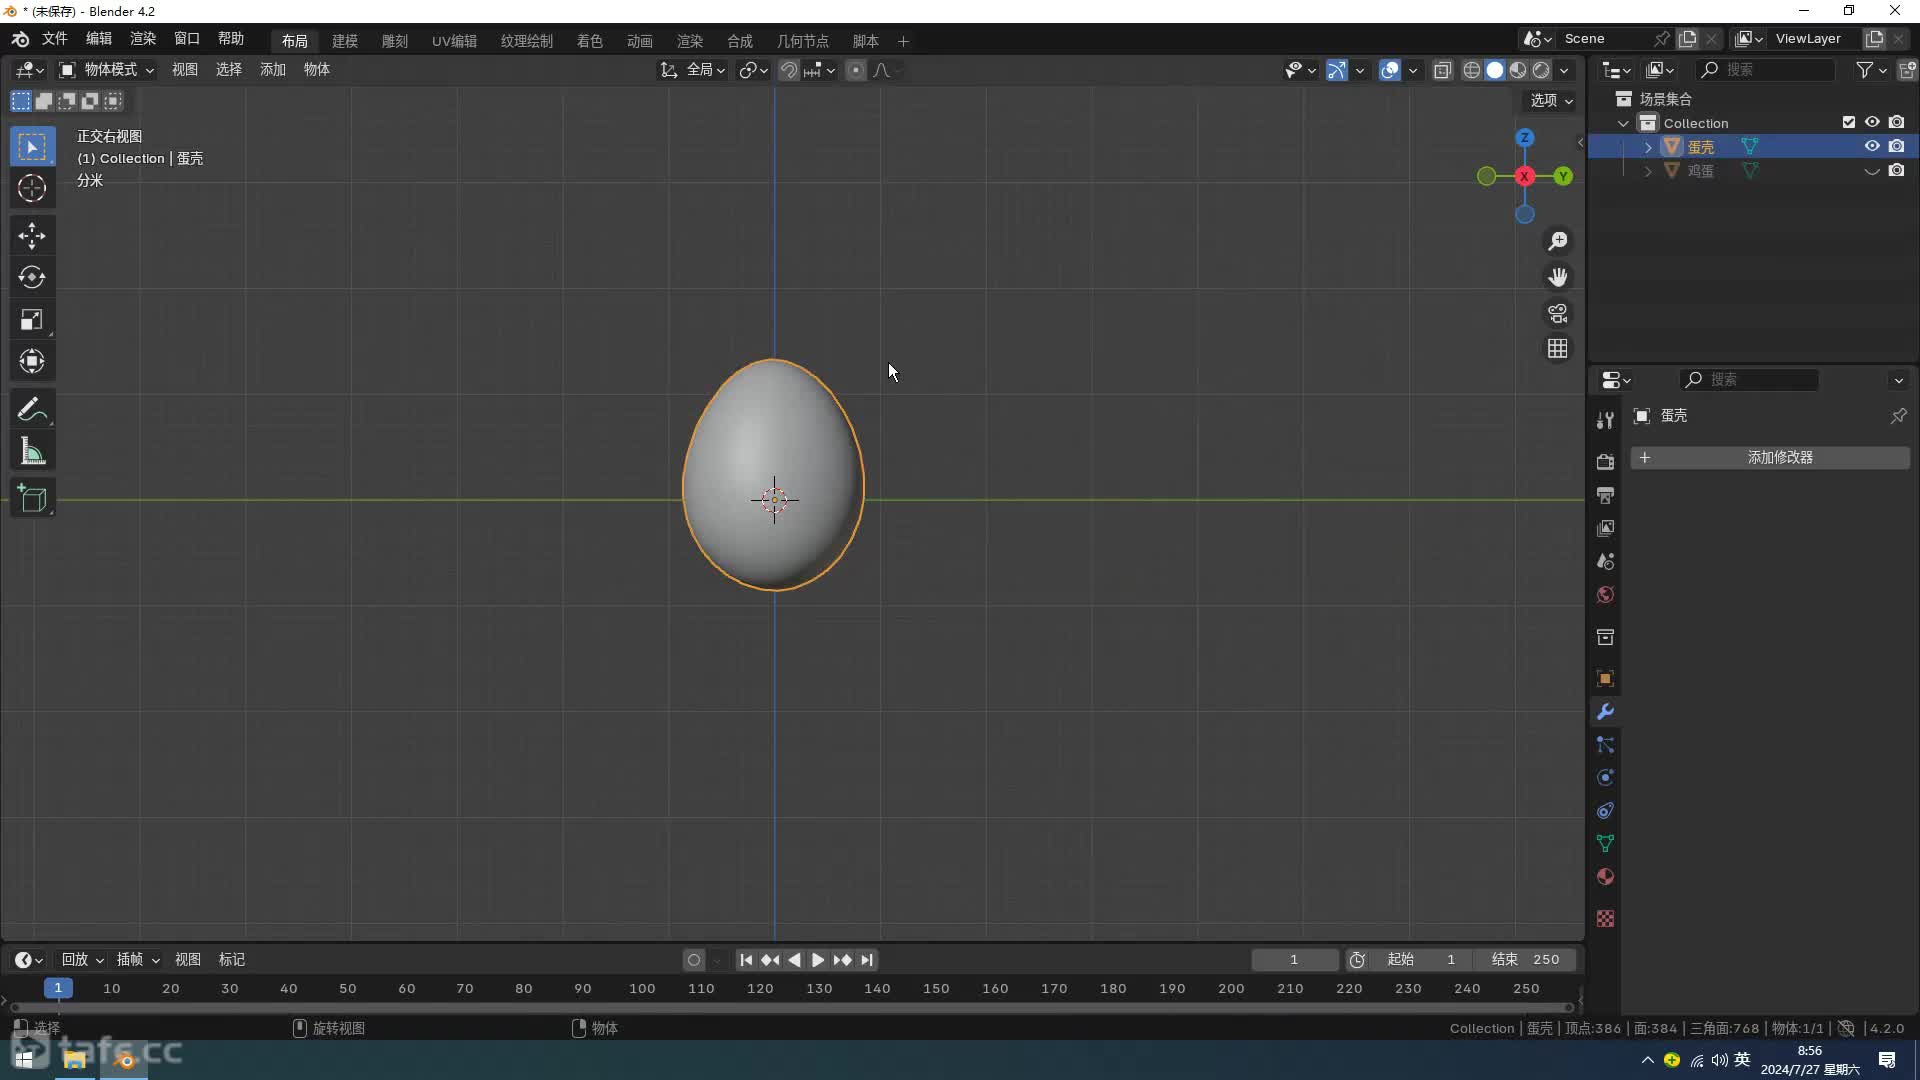Open the Scene properties tab

click(1605, 561)
